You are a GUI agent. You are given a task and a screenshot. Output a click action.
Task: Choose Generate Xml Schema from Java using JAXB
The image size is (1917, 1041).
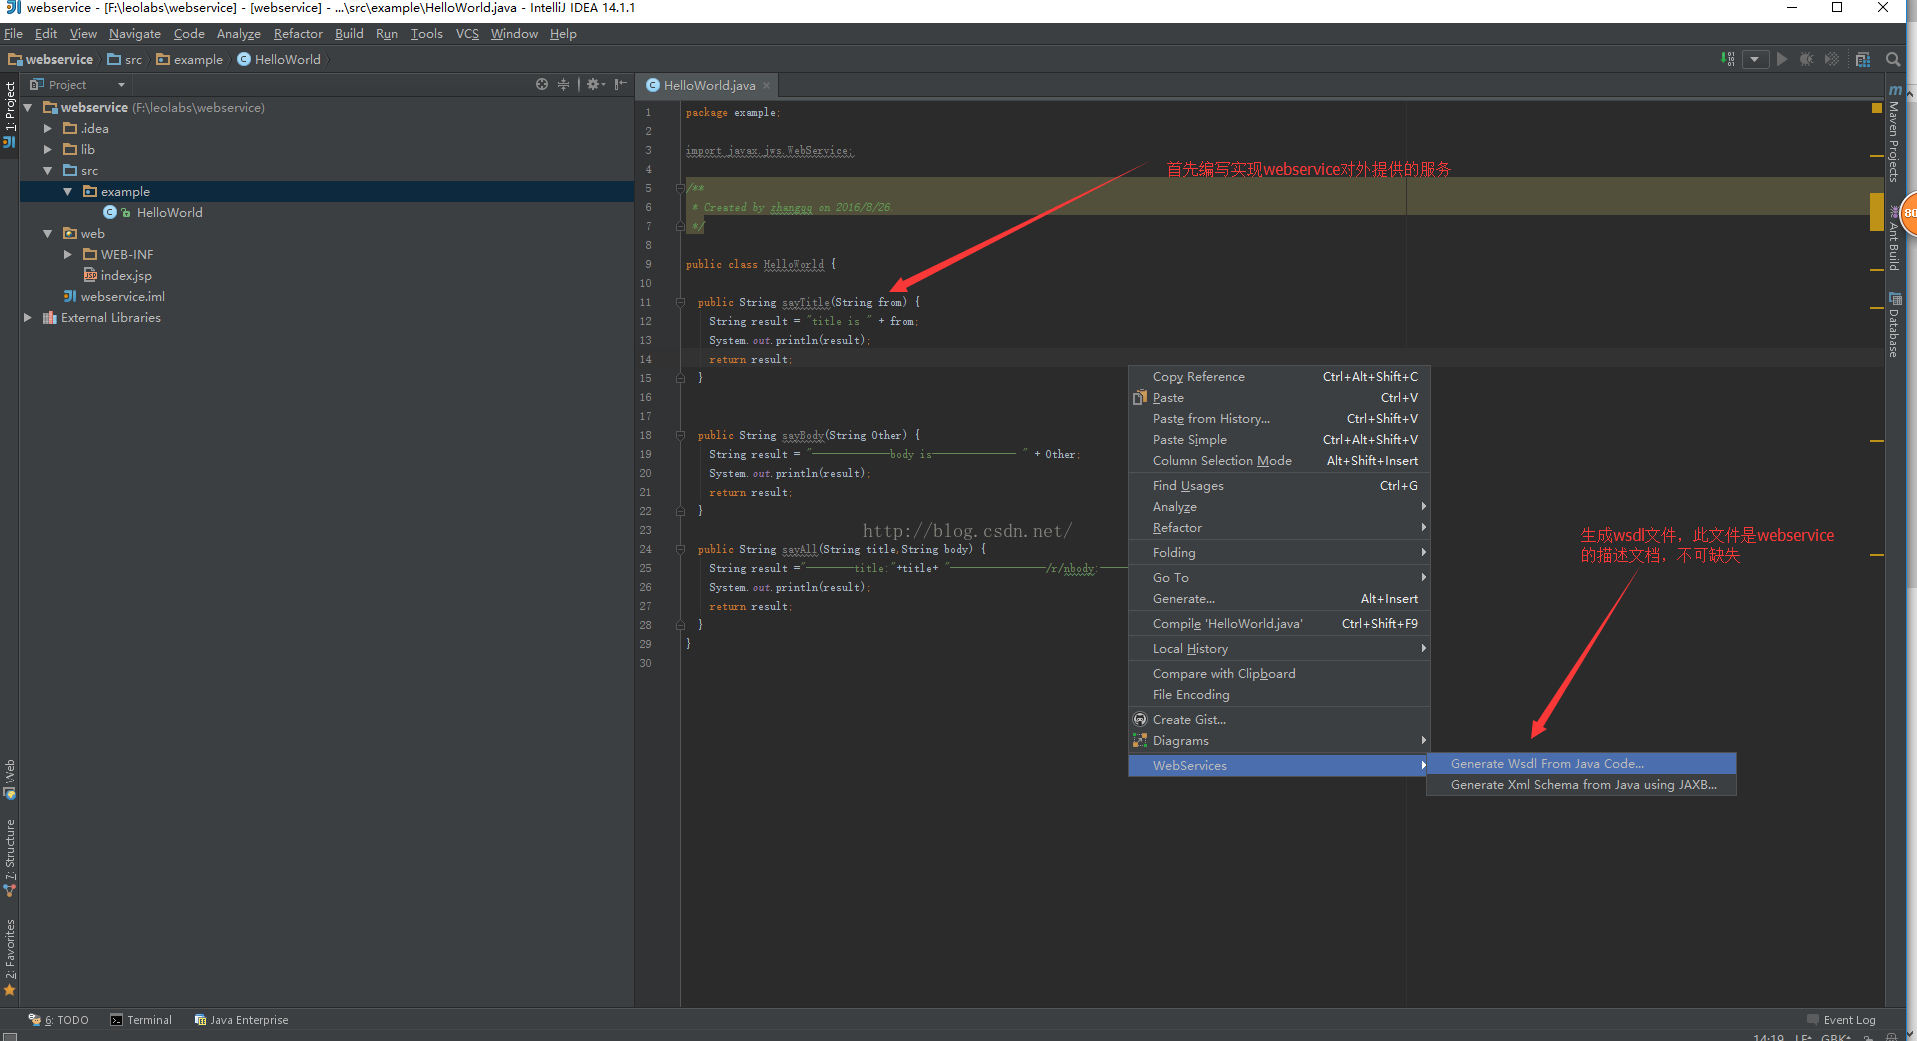[1581, 784]
